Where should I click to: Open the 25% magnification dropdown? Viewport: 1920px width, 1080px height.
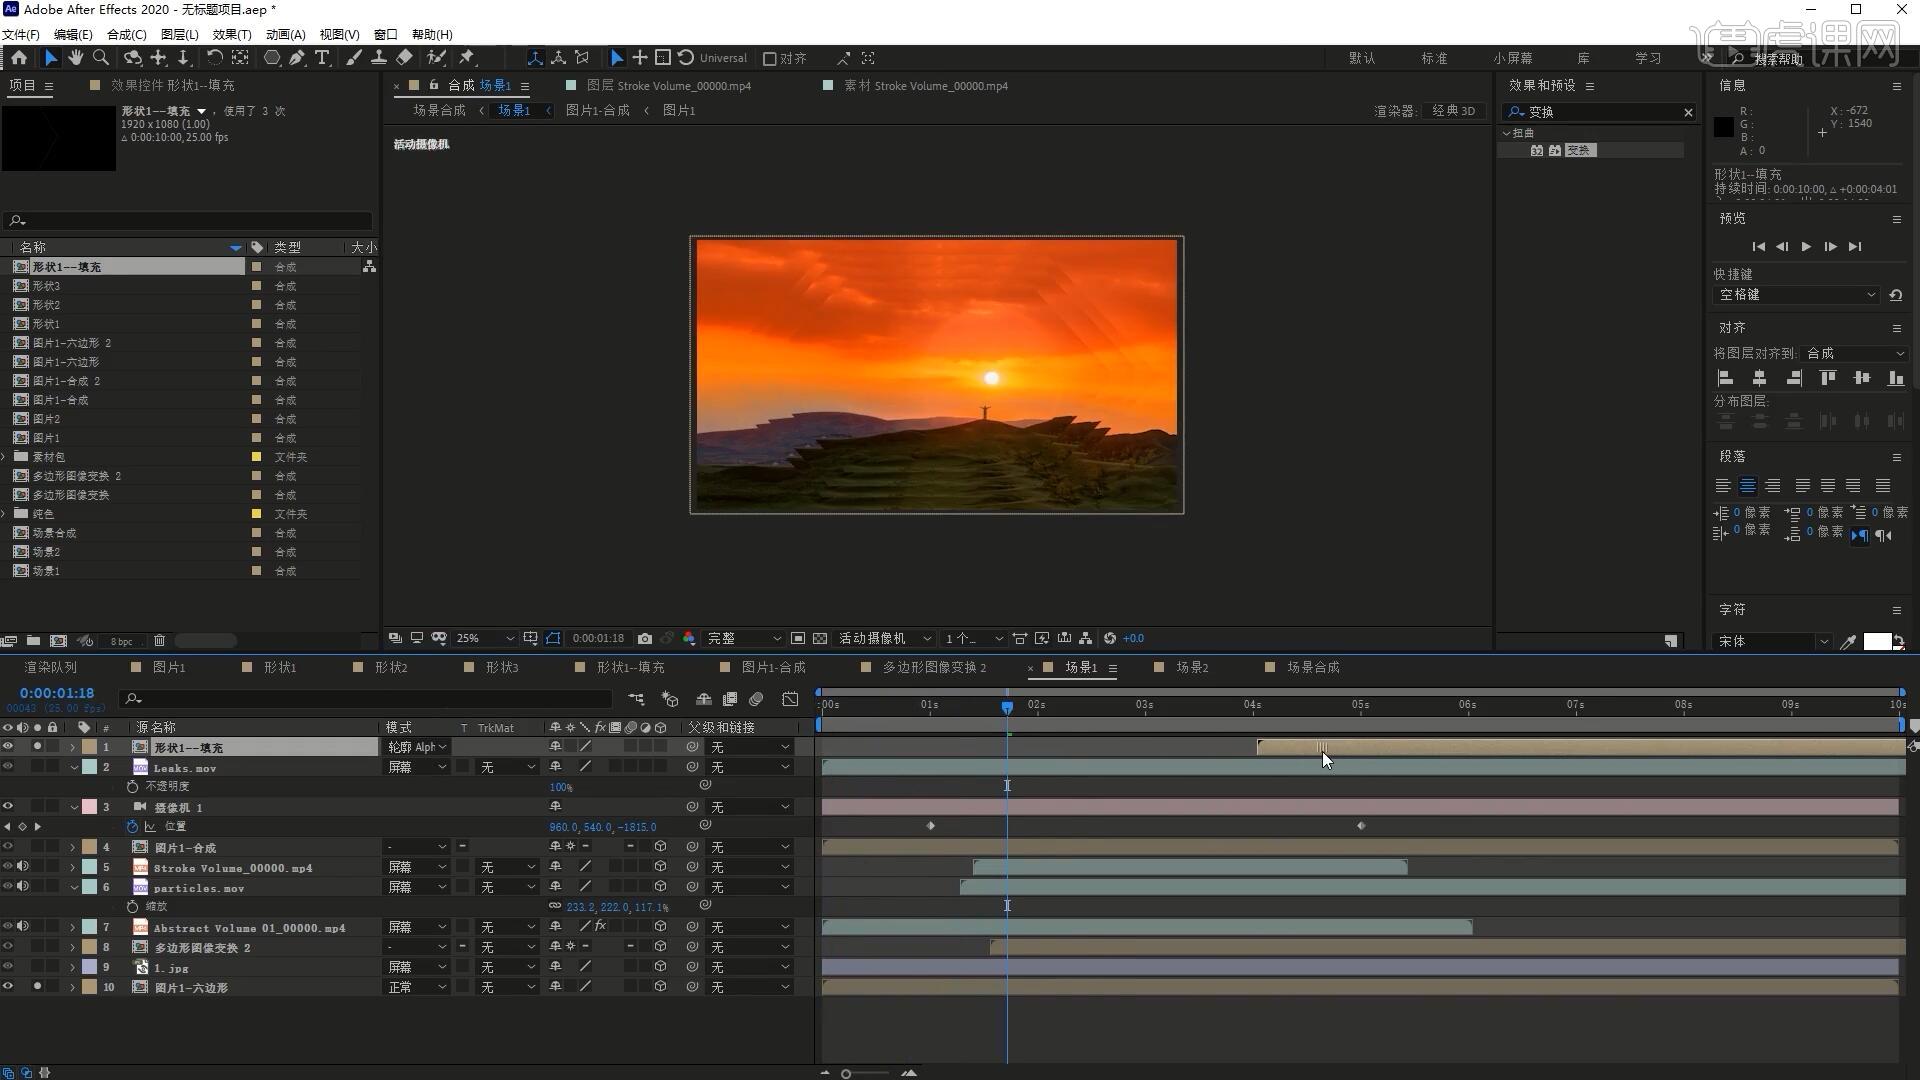pyautogui.click(x=485, y=639)
